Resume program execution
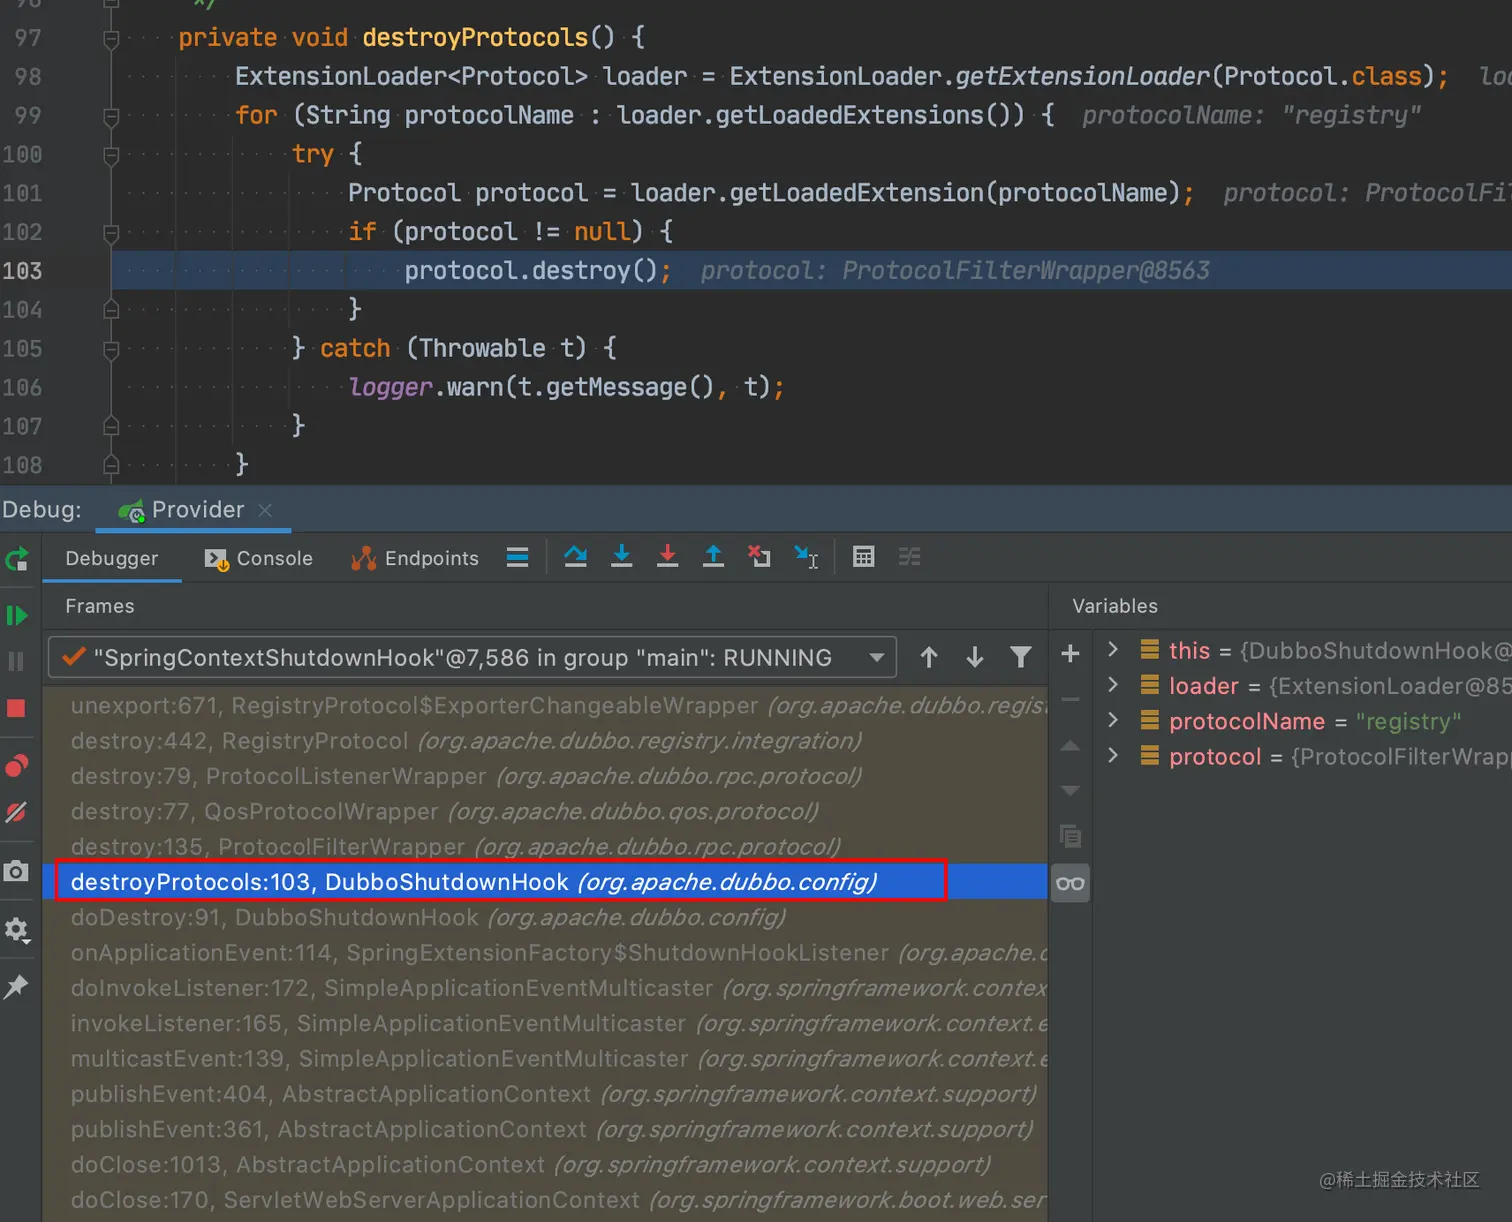This screenshot has height=1222, width=1512. [17, 615]
